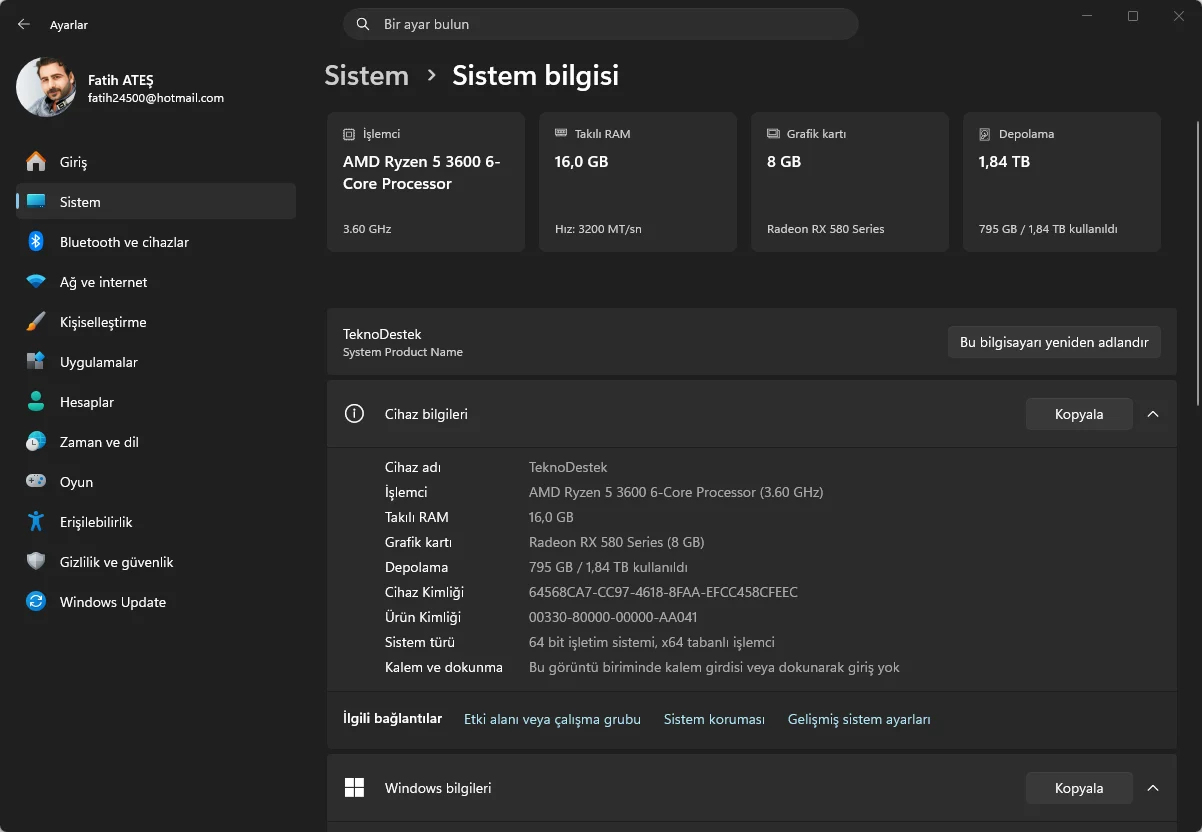Open Gelişmiş sistem ayarları link

(x=859, y=719)
